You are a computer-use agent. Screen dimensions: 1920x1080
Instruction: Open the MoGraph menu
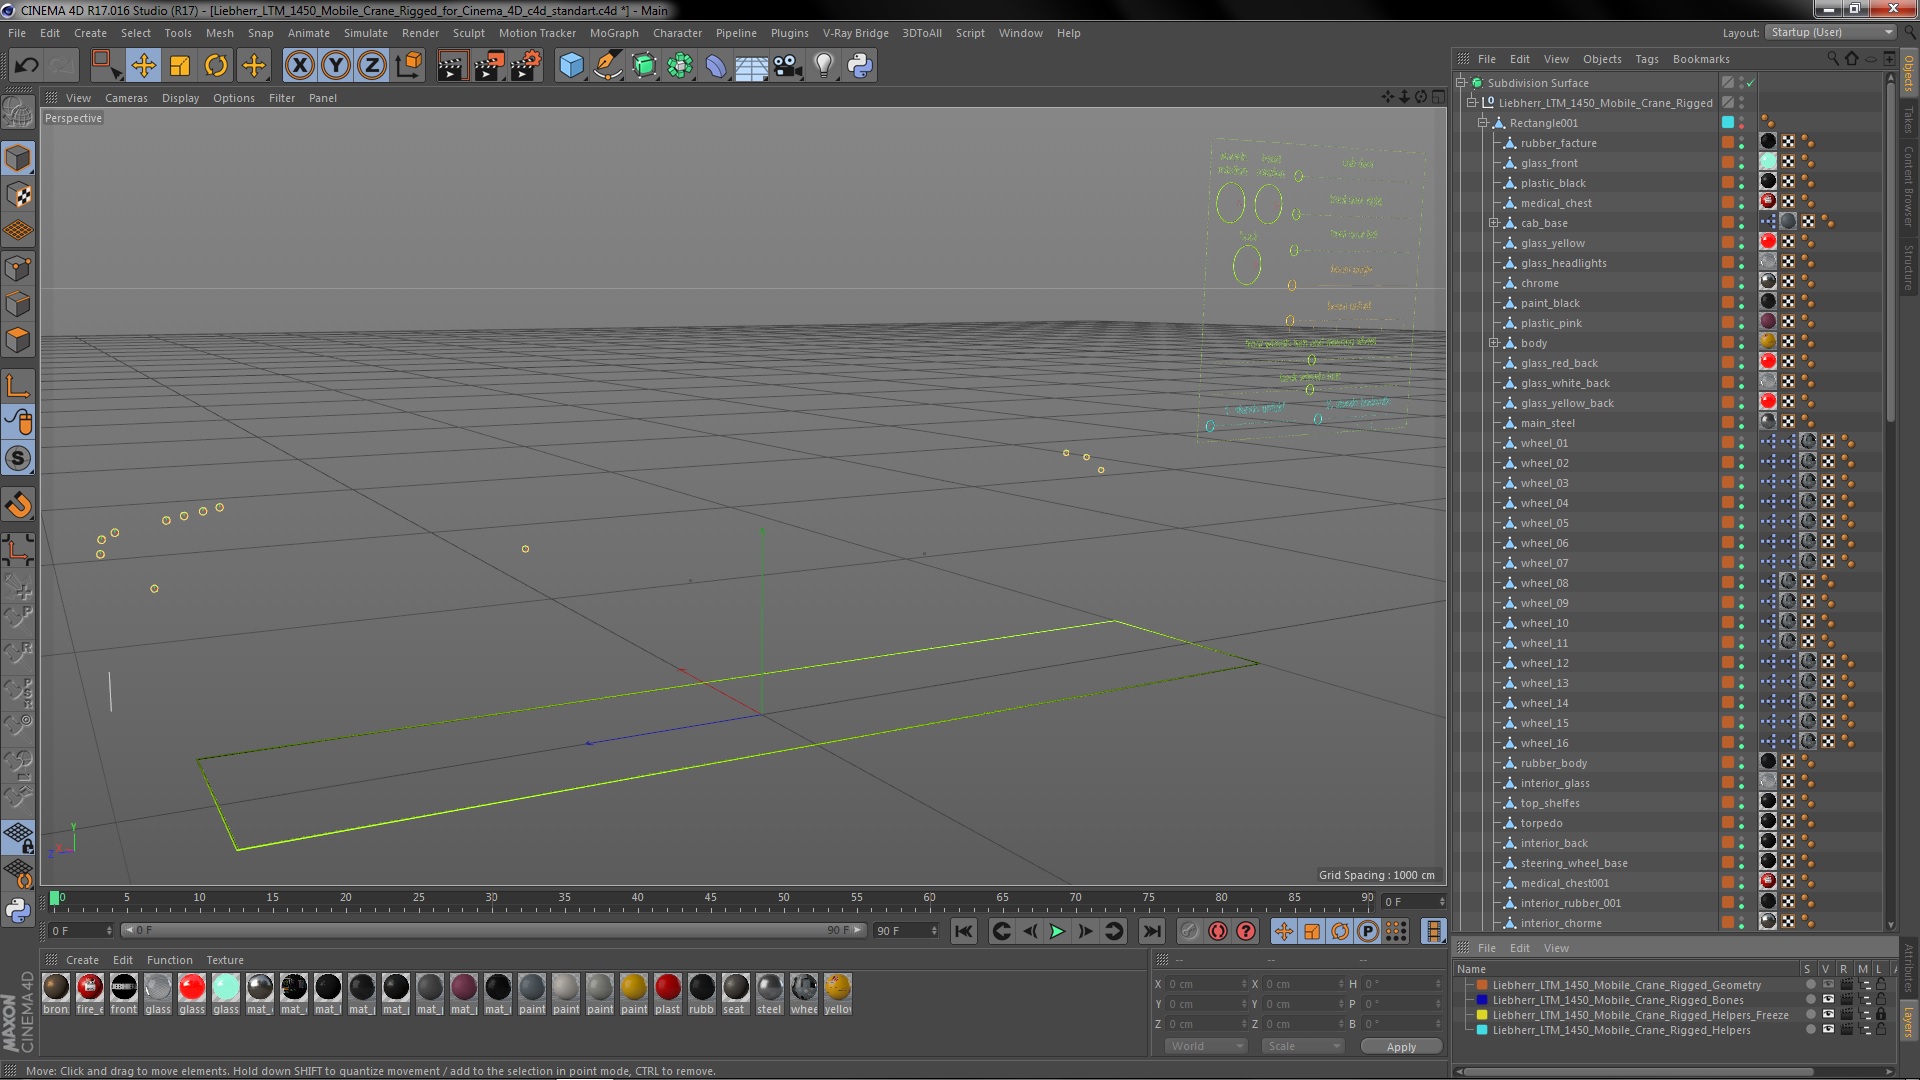614,33
